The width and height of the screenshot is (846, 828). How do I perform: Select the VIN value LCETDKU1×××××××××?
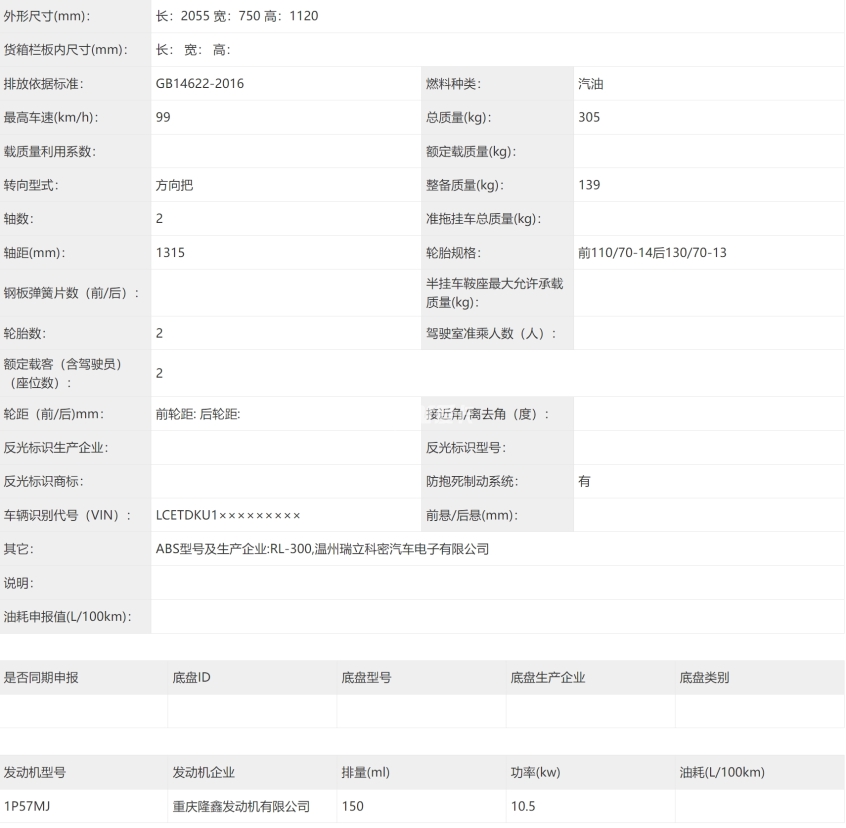[x=228, y=515]
